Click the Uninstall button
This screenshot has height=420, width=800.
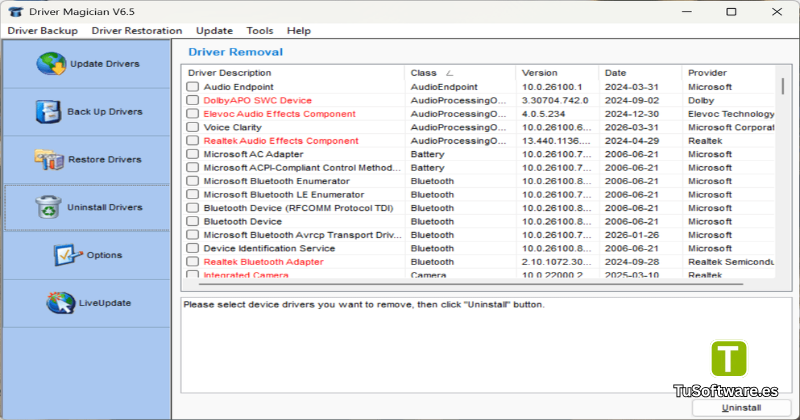(741, 408)
